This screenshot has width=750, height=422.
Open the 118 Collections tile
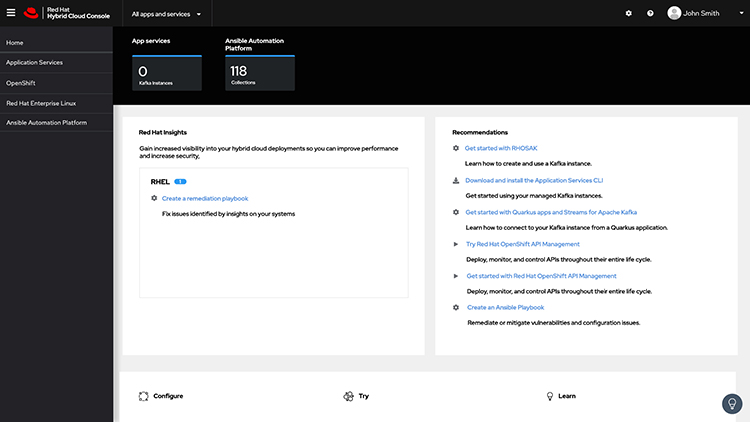(x=259, y=72)
